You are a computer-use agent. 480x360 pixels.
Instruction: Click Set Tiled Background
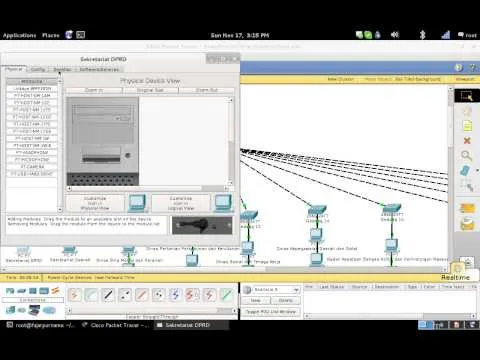418,79
